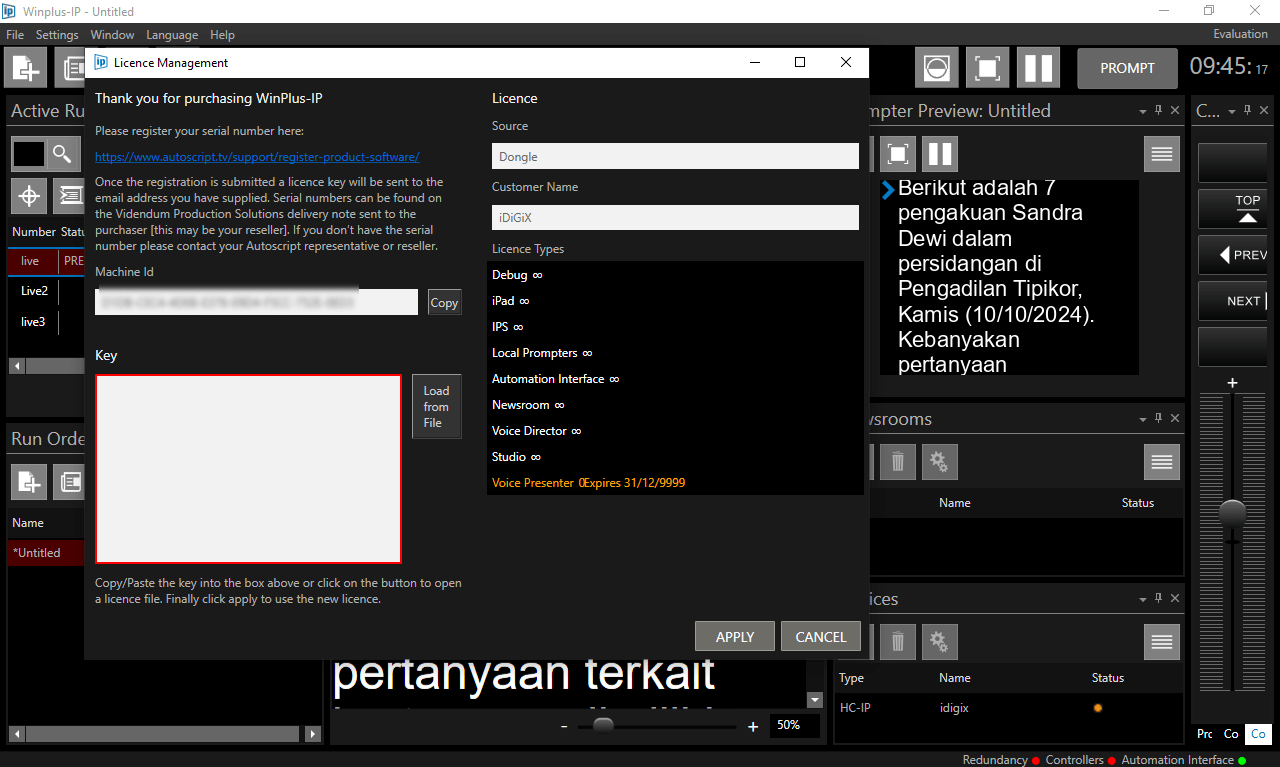The image size is (1280, 767).
Task: Select the Voice Presenter licence entry
Action: tap(675, 482)
